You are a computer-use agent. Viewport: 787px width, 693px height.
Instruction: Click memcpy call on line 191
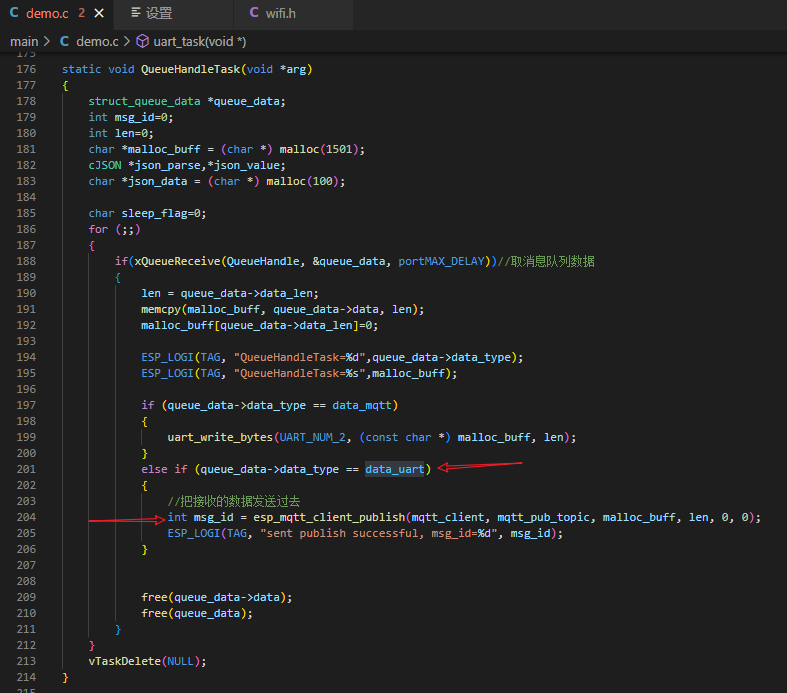(x=161, y=309)
